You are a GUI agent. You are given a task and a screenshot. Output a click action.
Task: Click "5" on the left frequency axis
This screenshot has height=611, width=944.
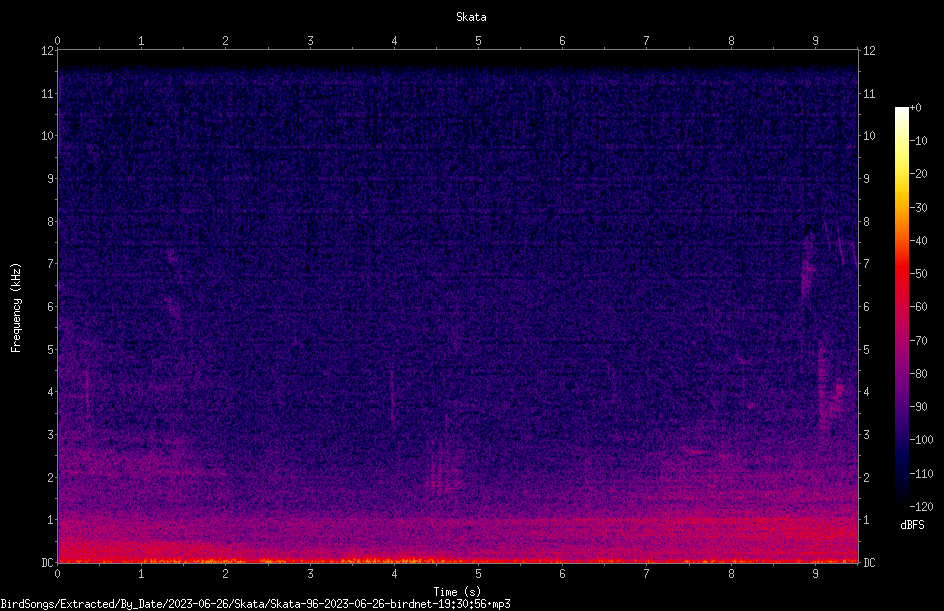[x=50, y=349]
